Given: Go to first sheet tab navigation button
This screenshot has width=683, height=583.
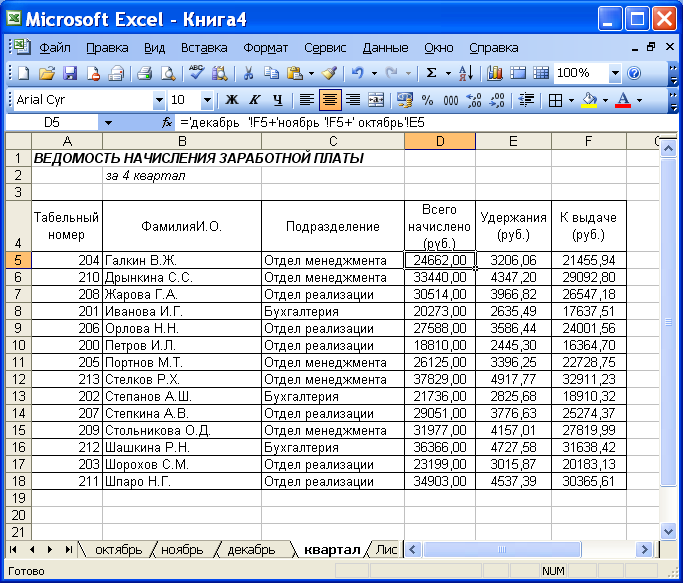Looking at the screenshot, I should (x=13, y=549).
